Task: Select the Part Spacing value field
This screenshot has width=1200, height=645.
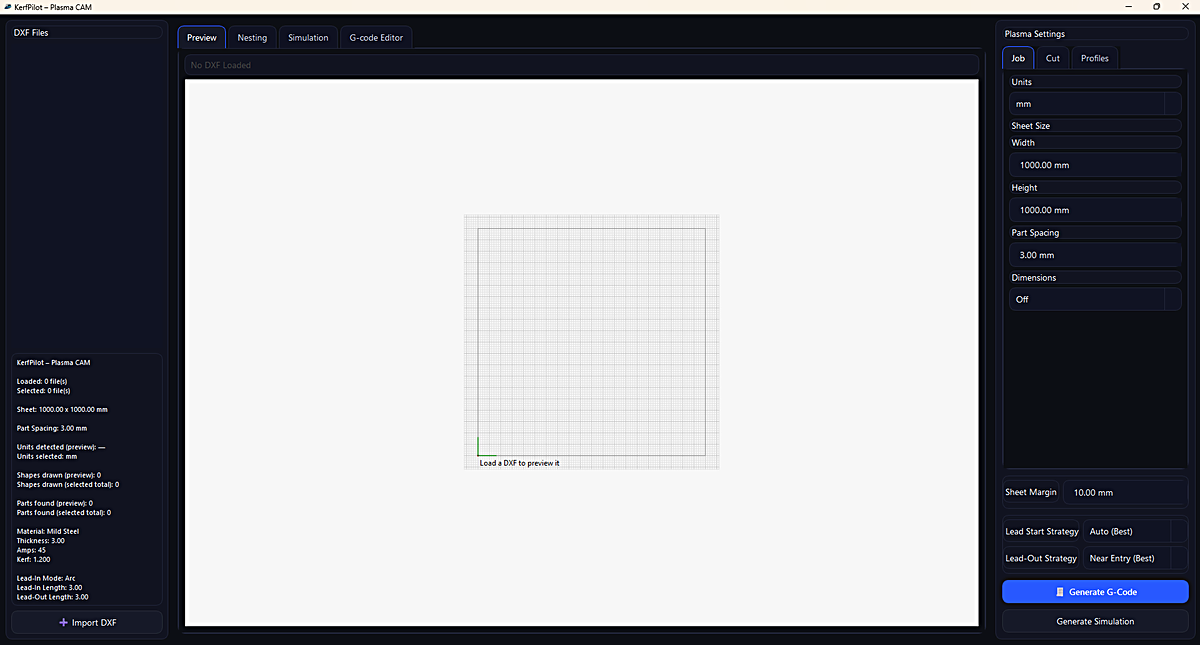Action: [1095, 254]
